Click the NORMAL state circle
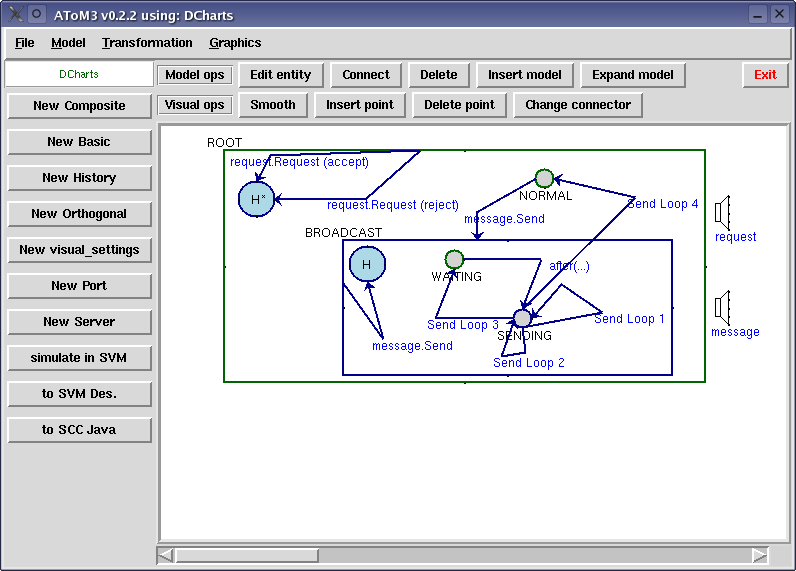This screenshot has width=796, height=571. pyautogui.click(x=544, y=179)
